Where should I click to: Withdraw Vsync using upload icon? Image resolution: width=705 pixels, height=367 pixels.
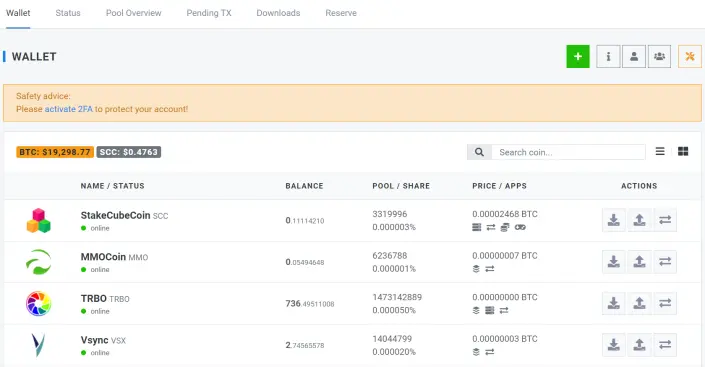639,345
